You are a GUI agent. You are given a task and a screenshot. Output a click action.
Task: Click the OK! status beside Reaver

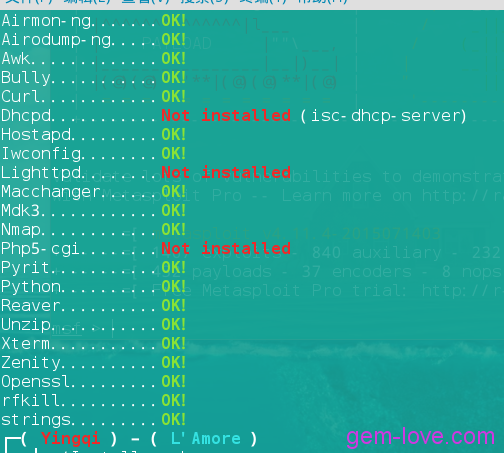point(174,306)
